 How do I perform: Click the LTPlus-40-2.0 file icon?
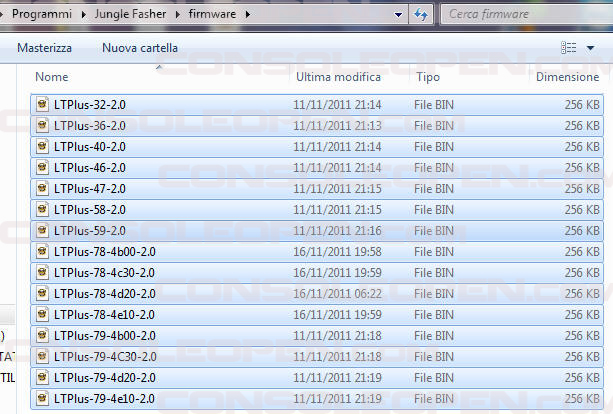tap(42, 146)
